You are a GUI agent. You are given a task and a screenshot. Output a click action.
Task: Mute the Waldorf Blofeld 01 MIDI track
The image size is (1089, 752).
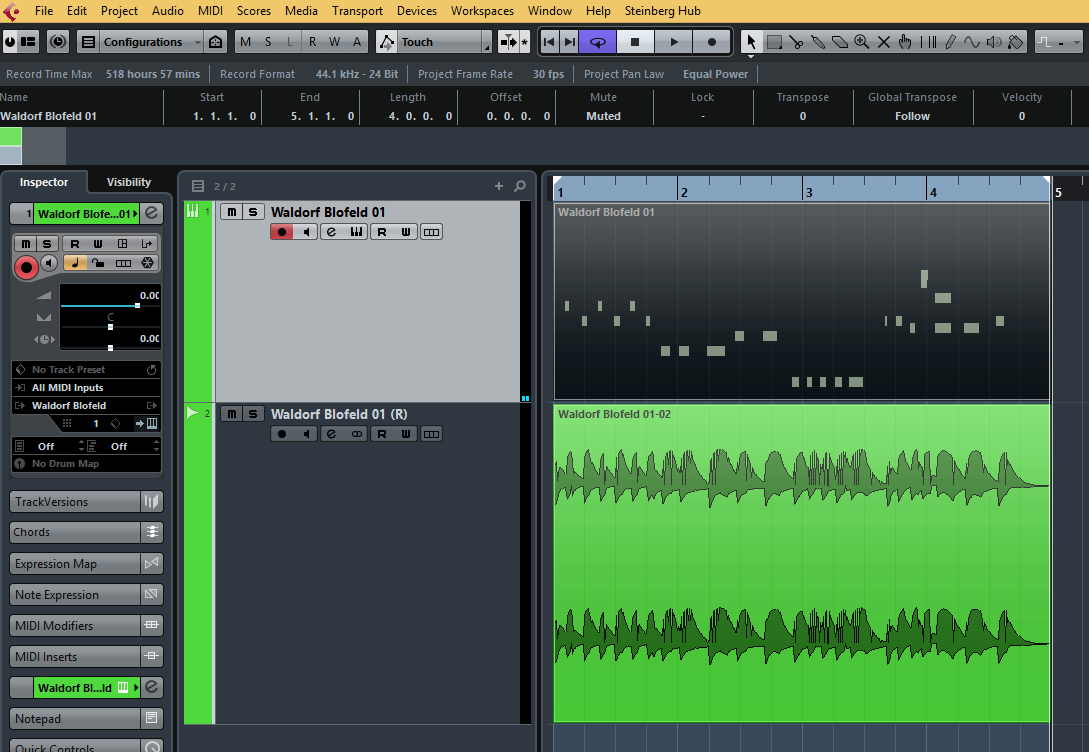231,212
